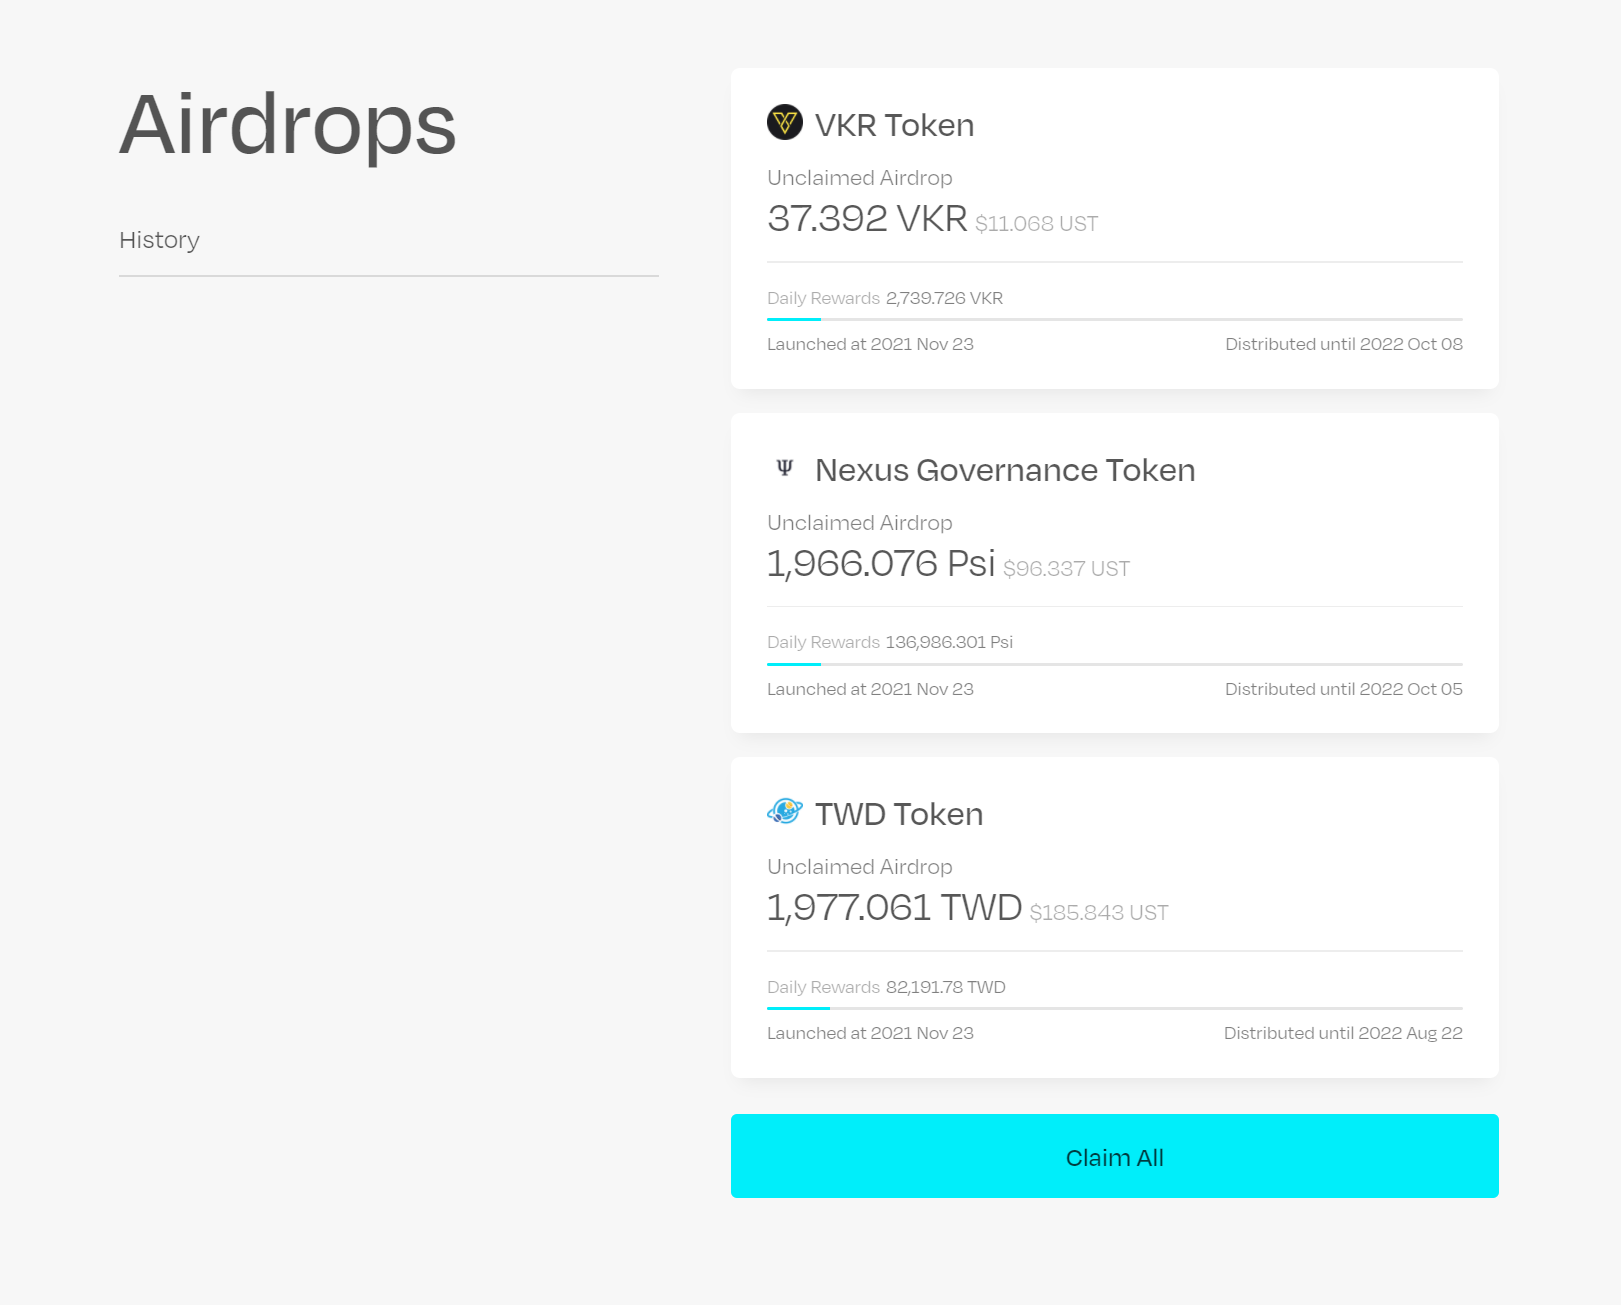Click the Nexus Psi distribution progress bar
The image size is (1621, 1305).
[1114, 664]
